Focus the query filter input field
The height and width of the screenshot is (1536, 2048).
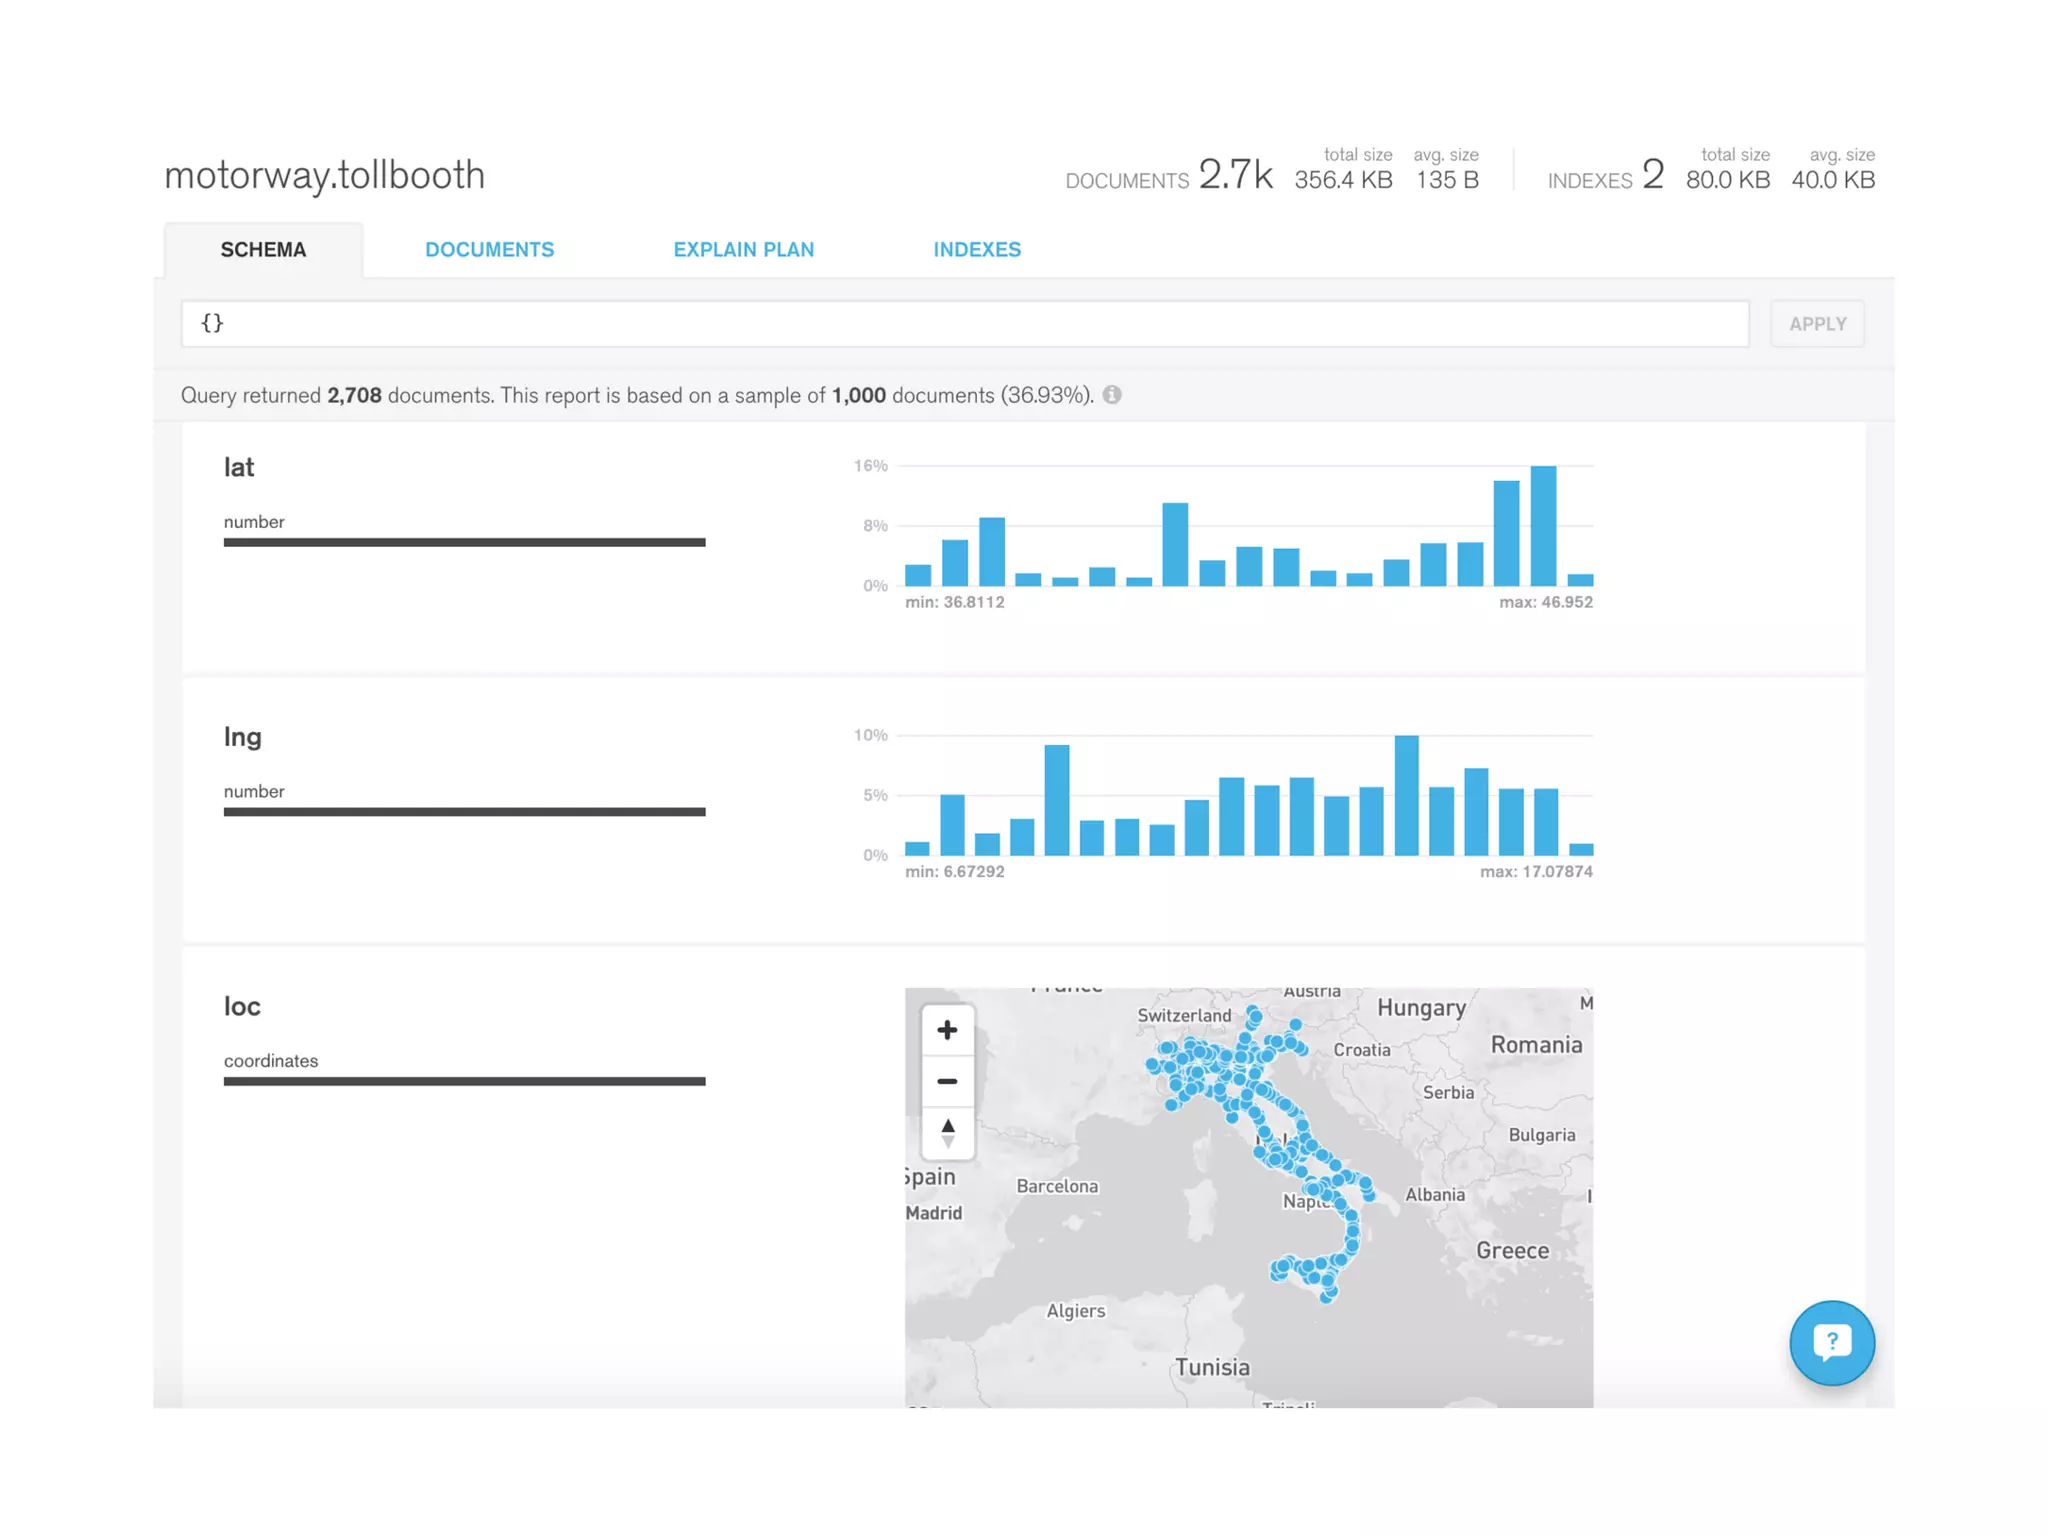pyautogui.click(x=964, y=324)
